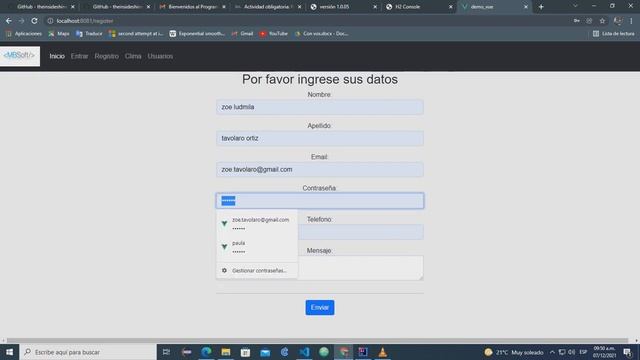
Task: Open the Lista de lectura panel
Action: (x=613, y=34)
